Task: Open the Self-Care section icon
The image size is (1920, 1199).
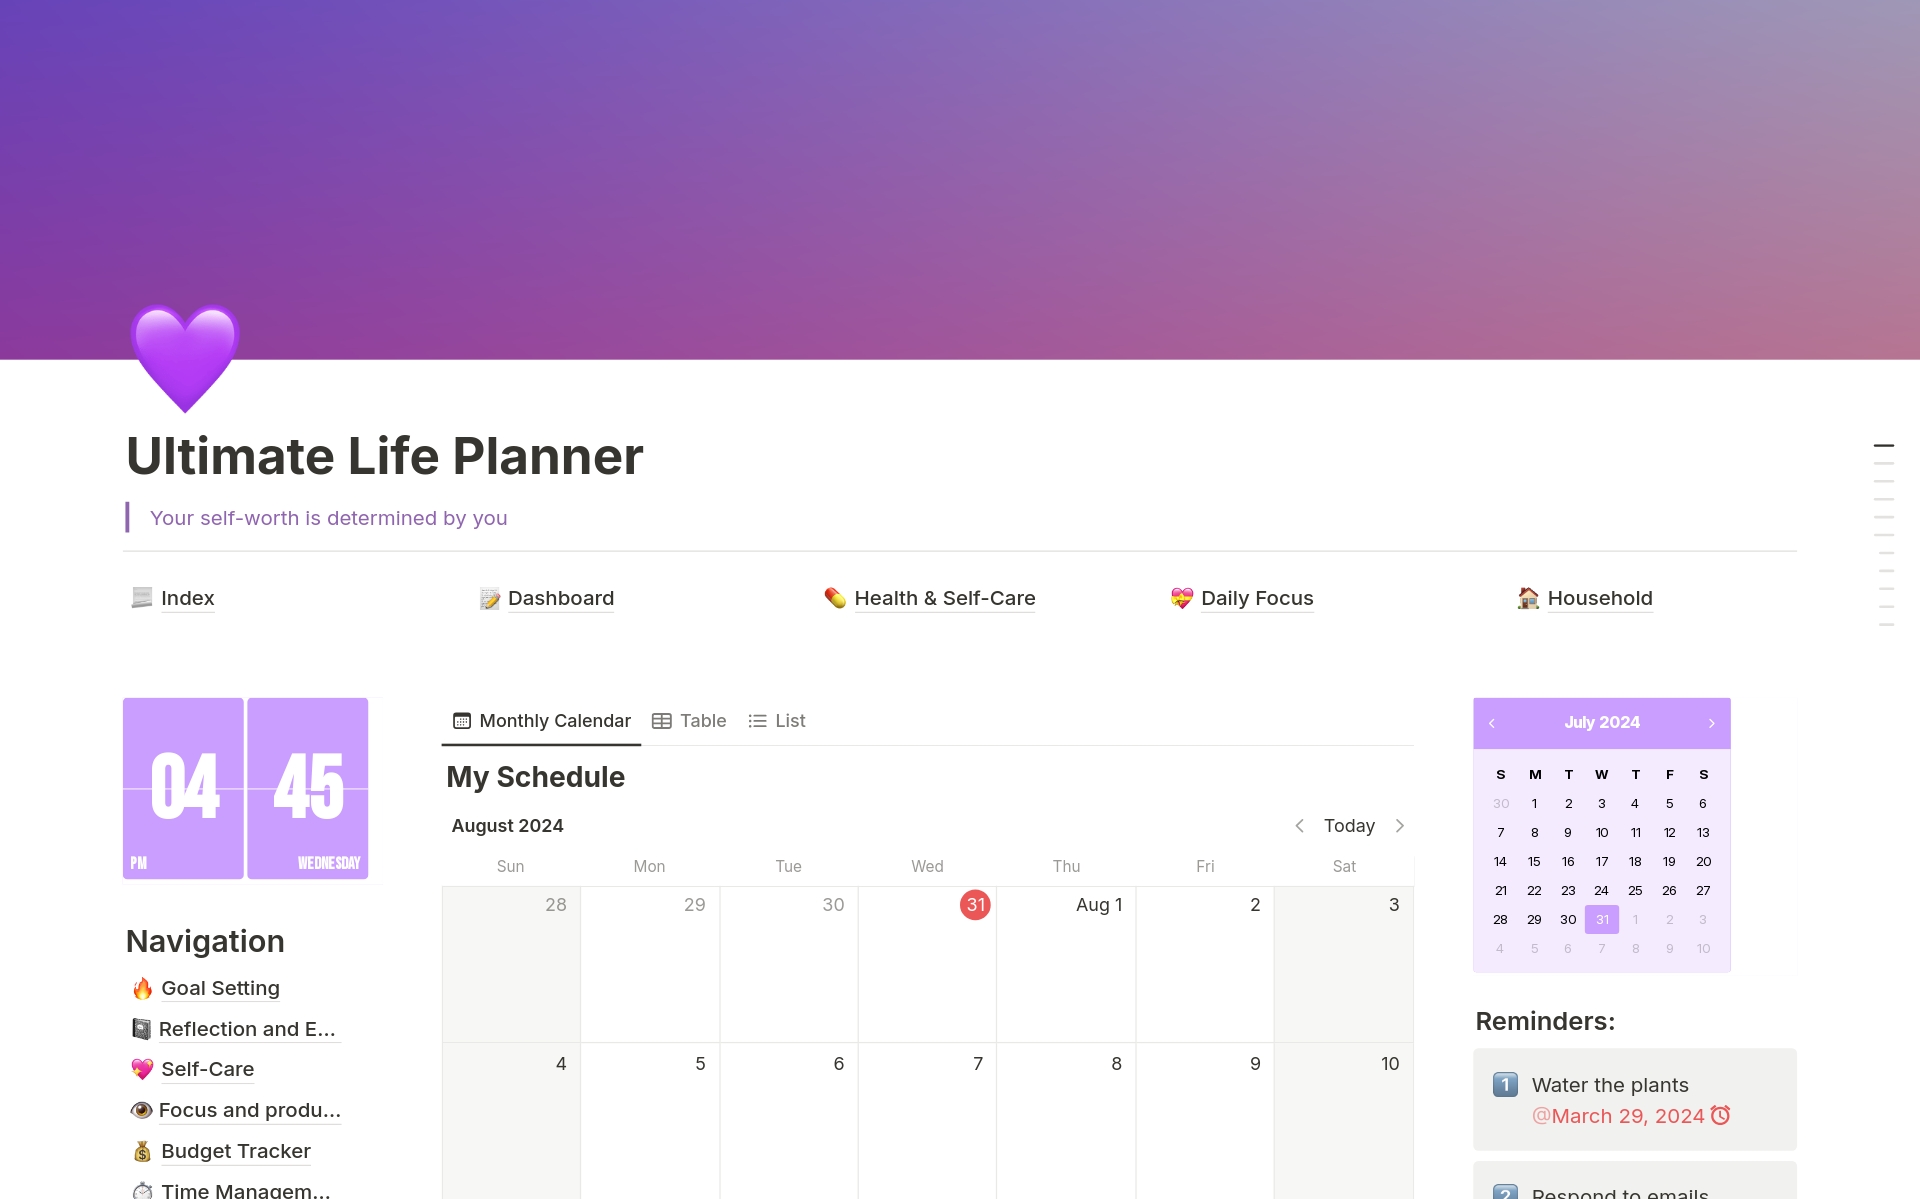Action: click(x=142, y=1068)
